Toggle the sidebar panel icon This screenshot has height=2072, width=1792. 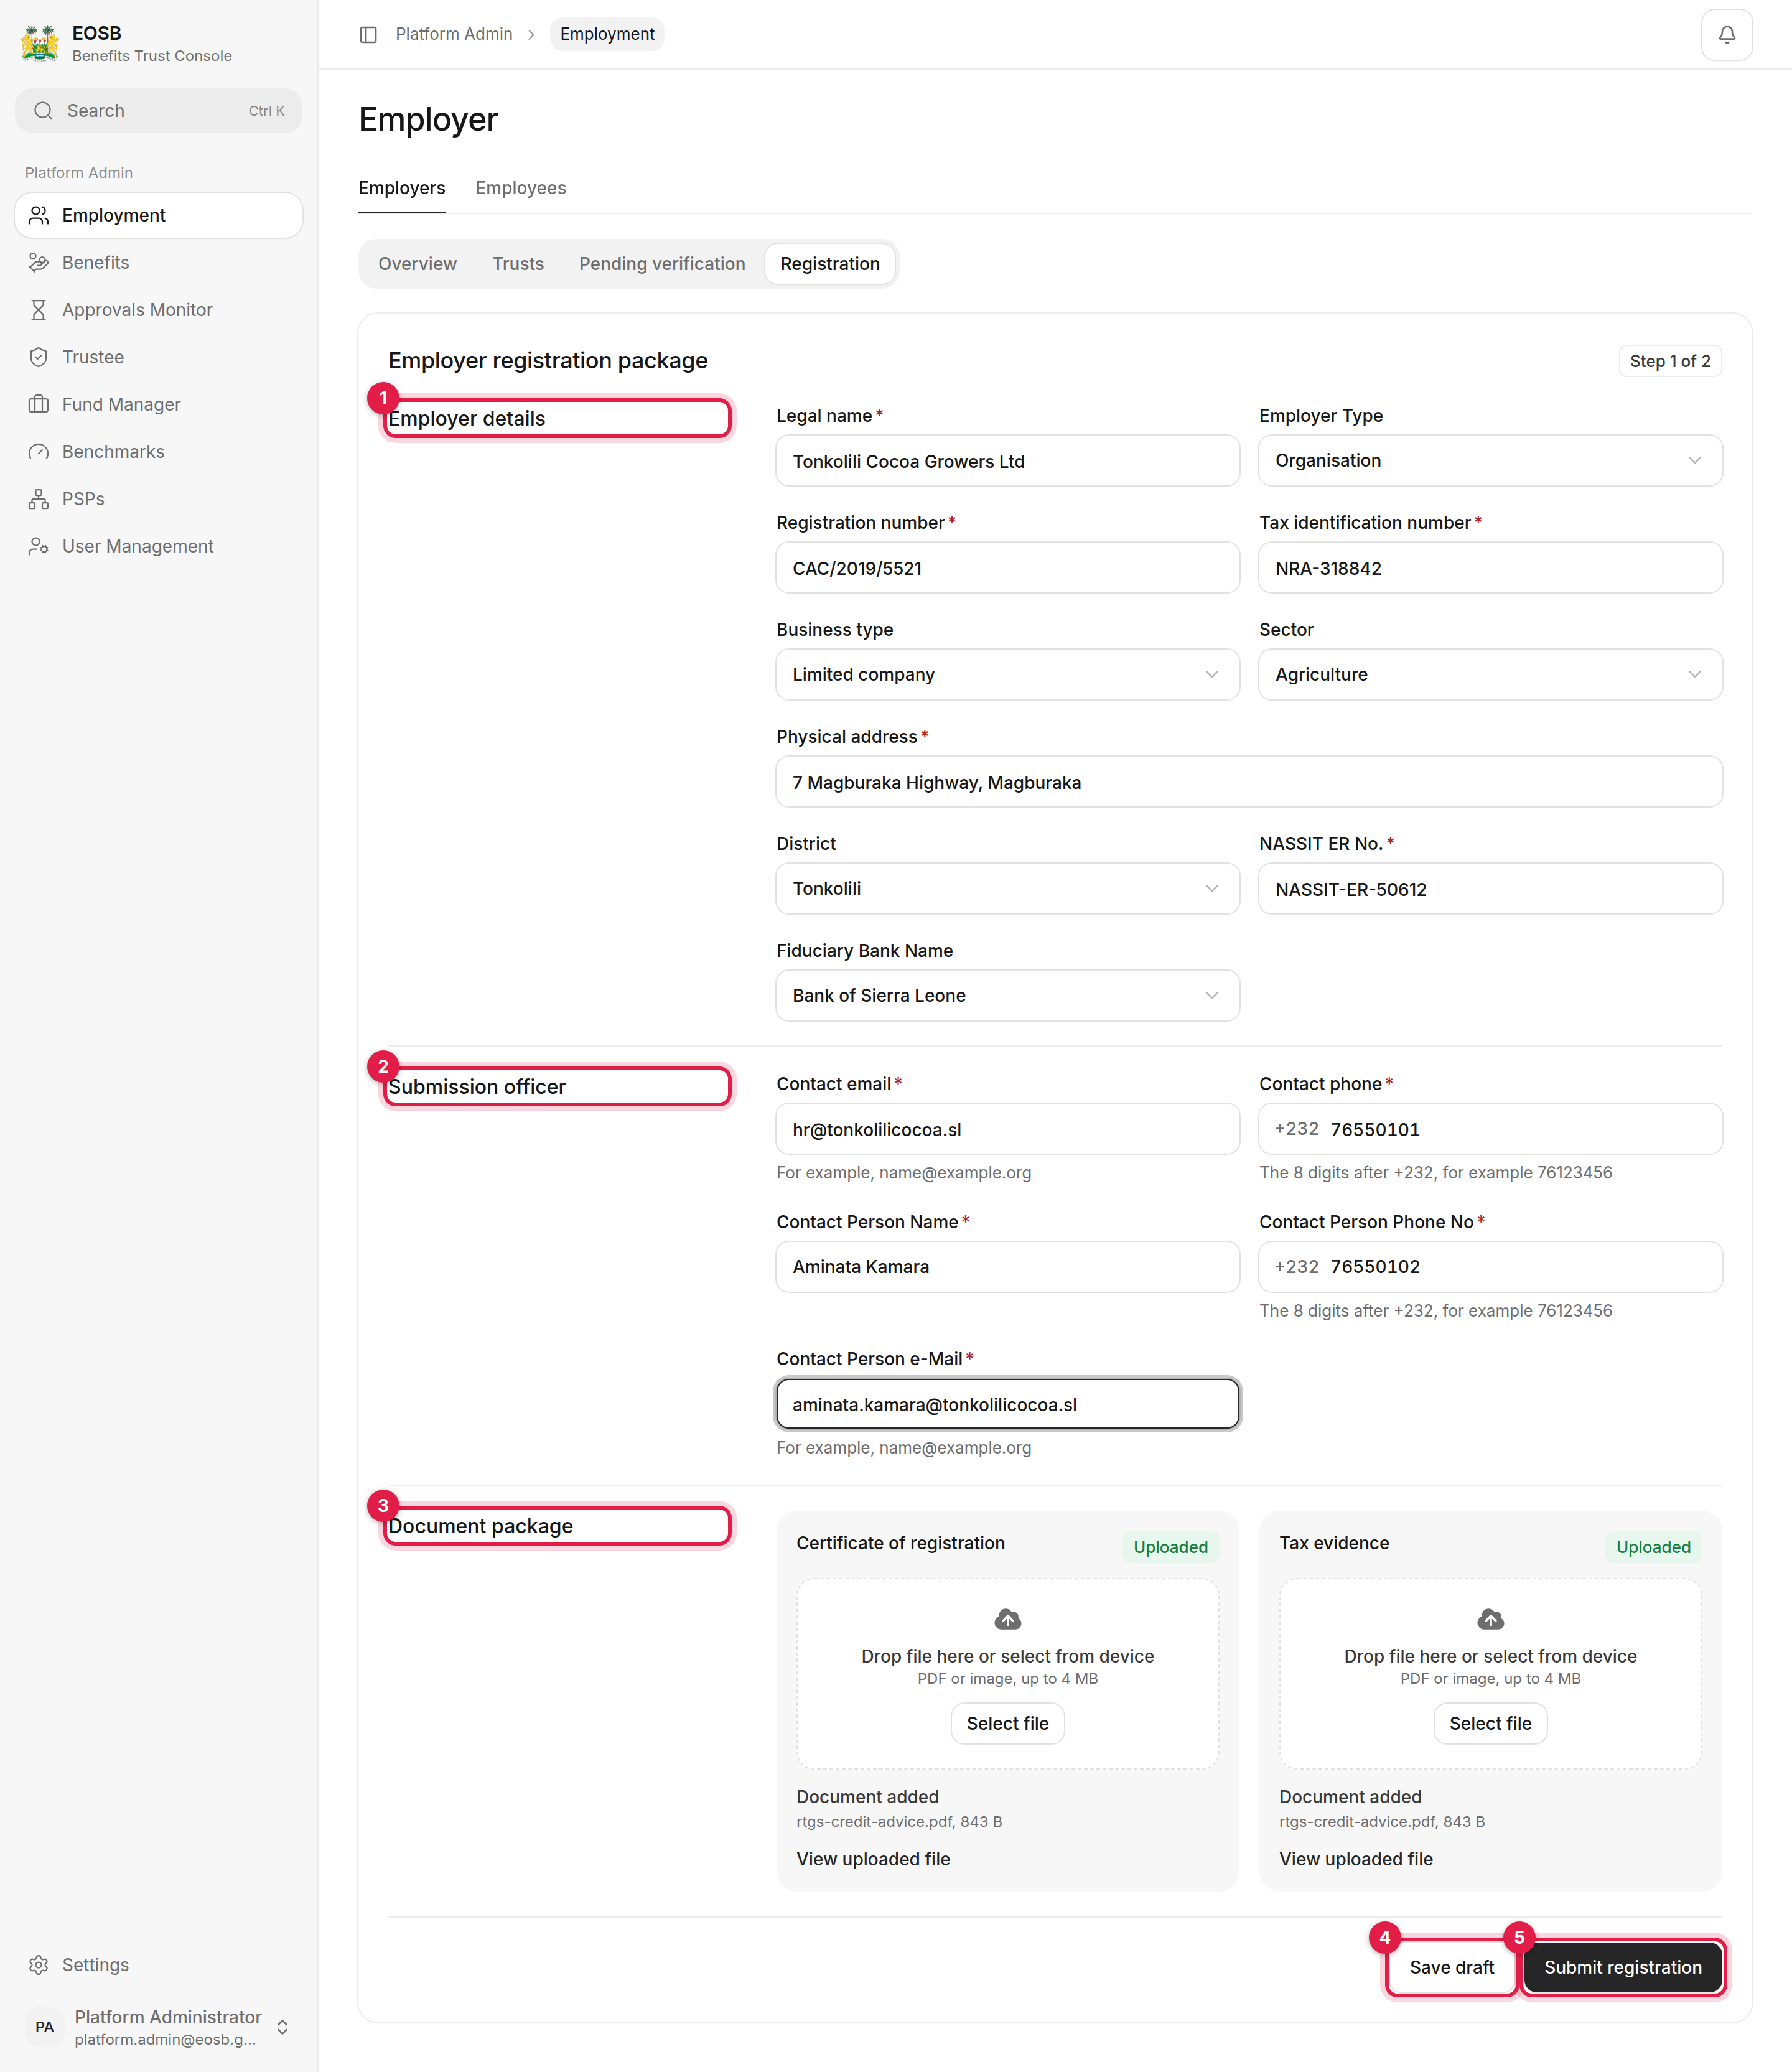tap(368, 35)
